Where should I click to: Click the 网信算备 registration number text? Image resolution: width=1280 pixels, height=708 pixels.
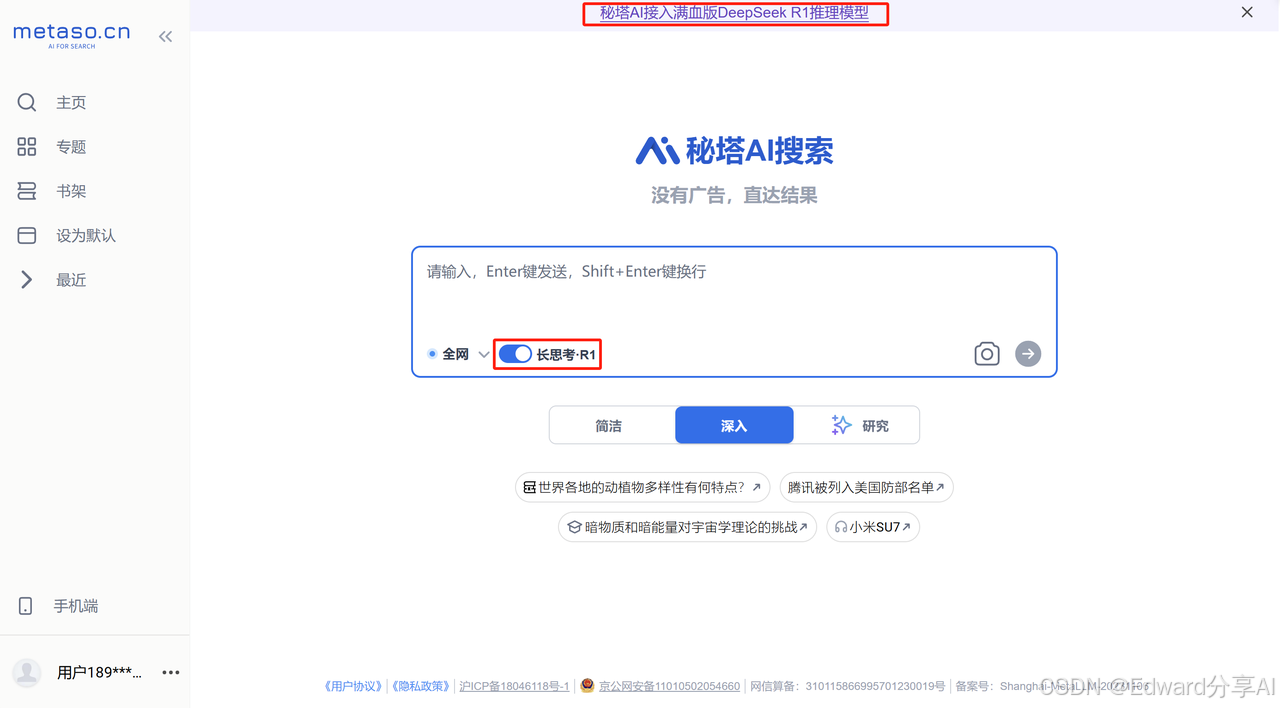tap(848, 686)
